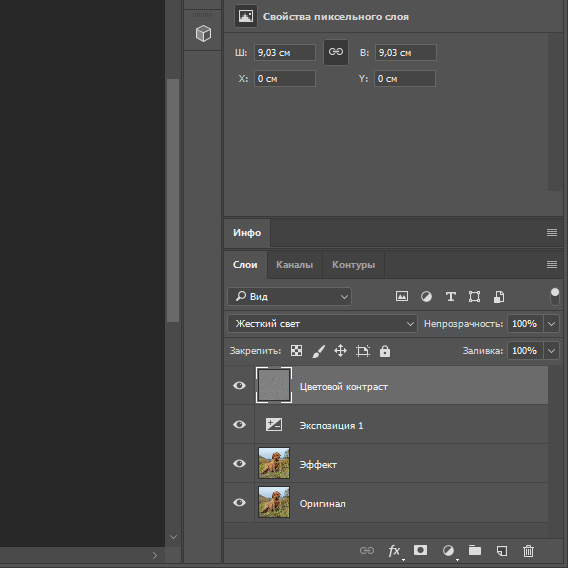Switch to the Контуры tab

354,265
